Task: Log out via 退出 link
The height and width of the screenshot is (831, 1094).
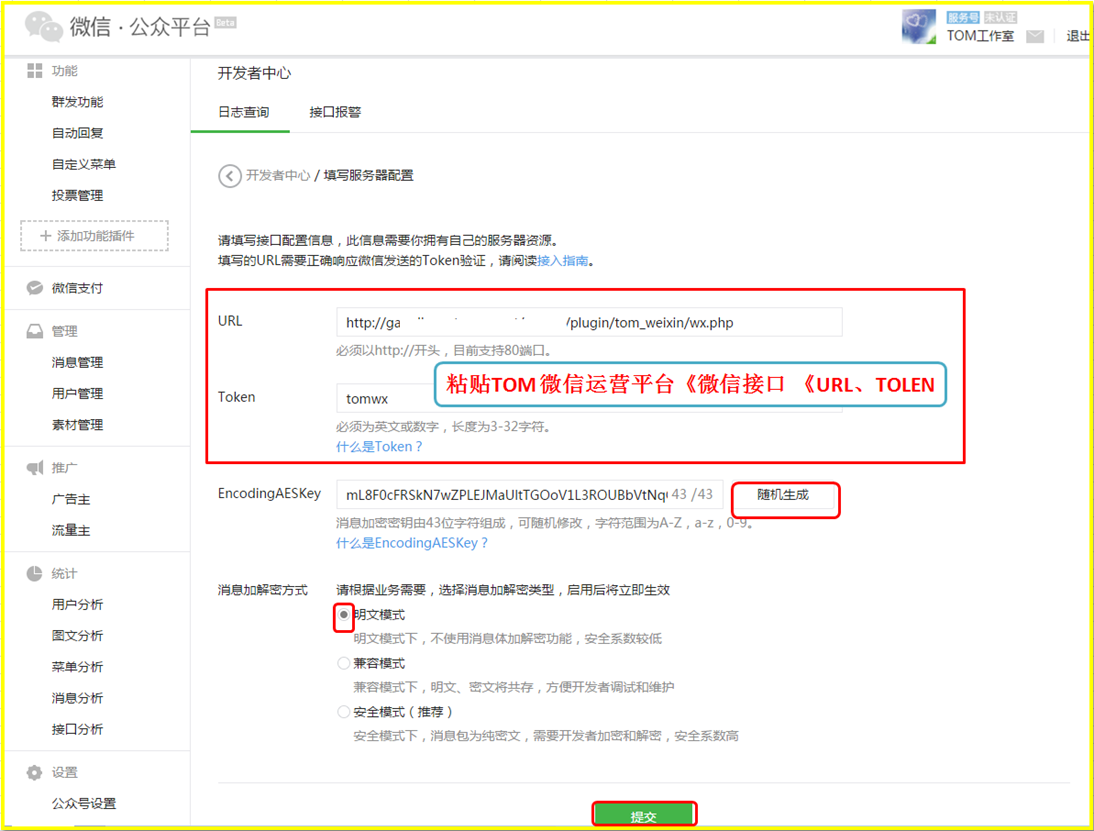Action: [x=1077, y=36]
